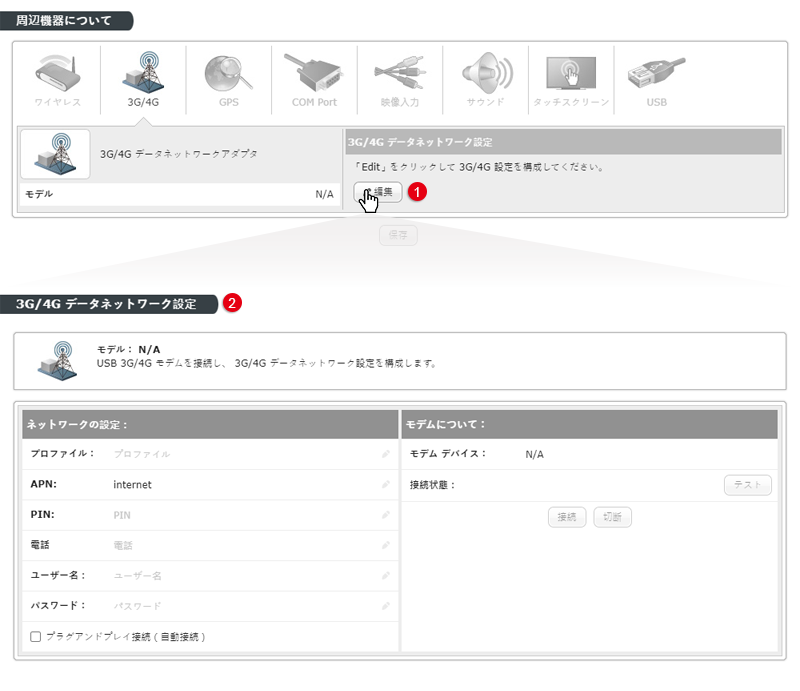Enable プラグアンドプレイ接続 auto-connect checkbox

(x=36, y=636)
